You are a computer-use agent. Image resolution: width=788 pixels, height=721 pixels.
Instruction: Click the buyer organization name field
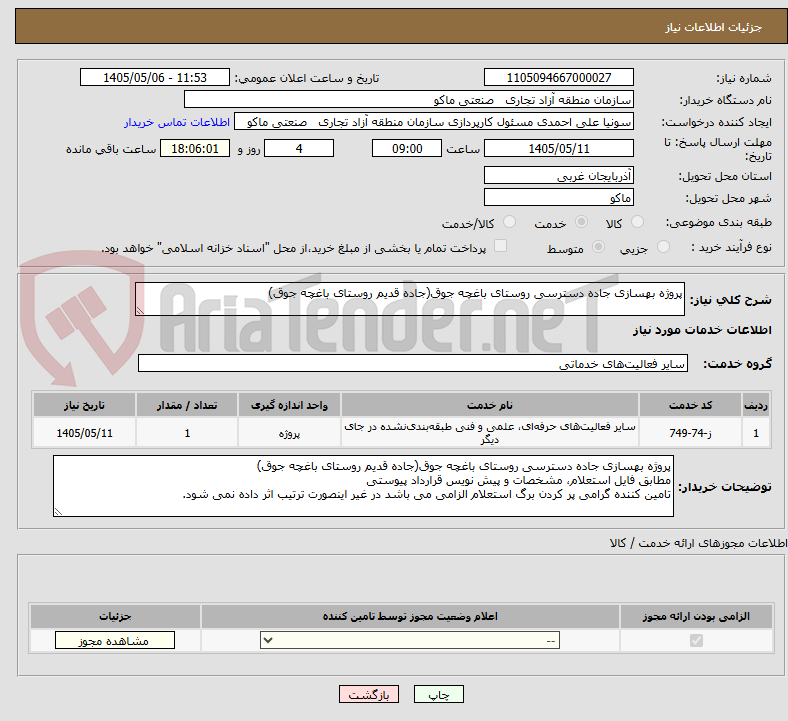click(x=409, y=99)
